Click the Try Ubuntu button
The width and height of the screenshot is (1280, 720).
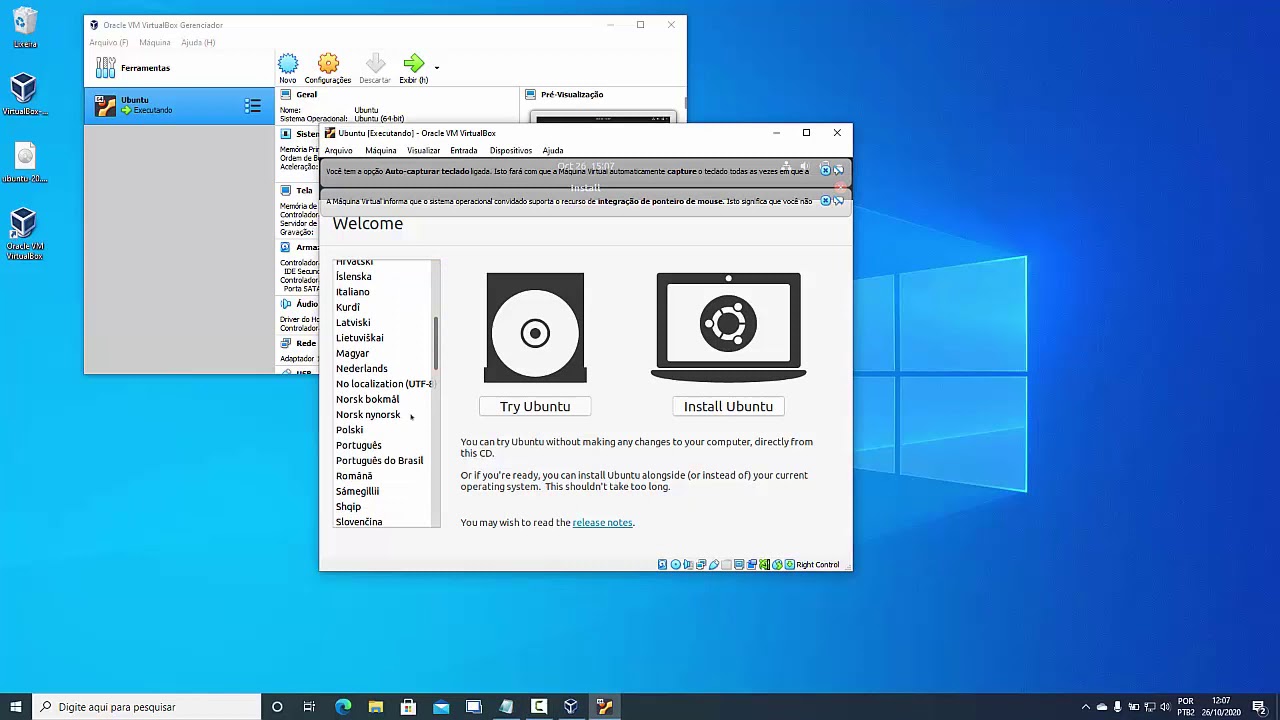[x=535, y=406]
